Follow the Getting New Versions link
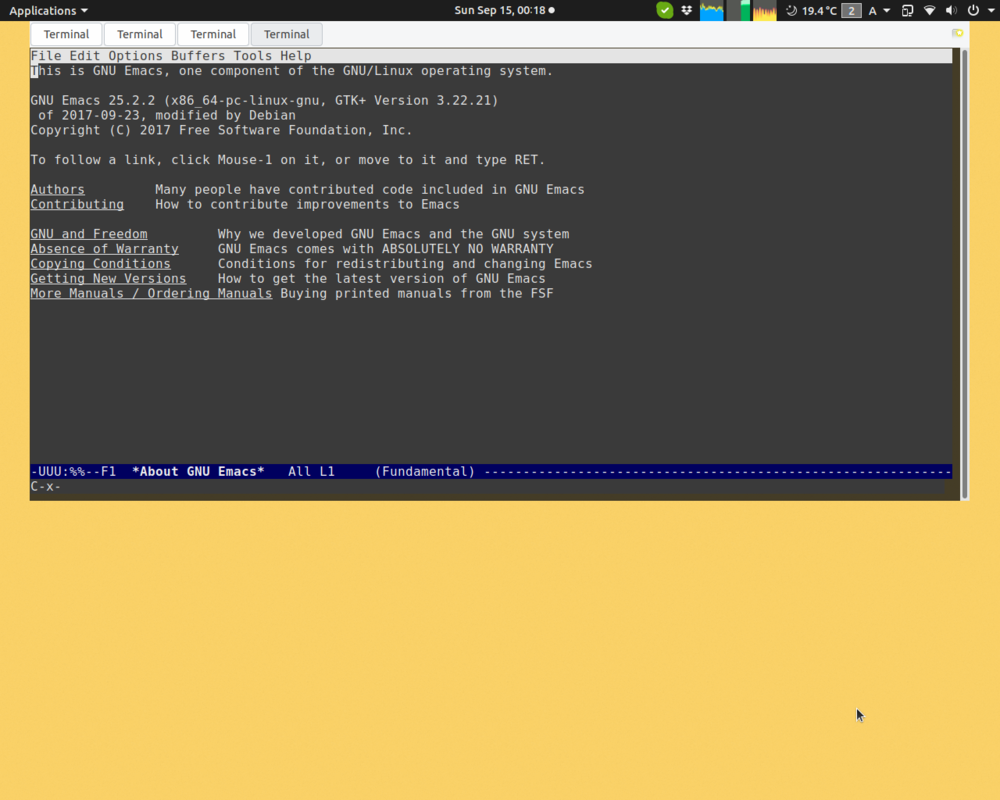Image resolution: width=1000 pixels, height=800 pixels. click(x=108, y=279)
